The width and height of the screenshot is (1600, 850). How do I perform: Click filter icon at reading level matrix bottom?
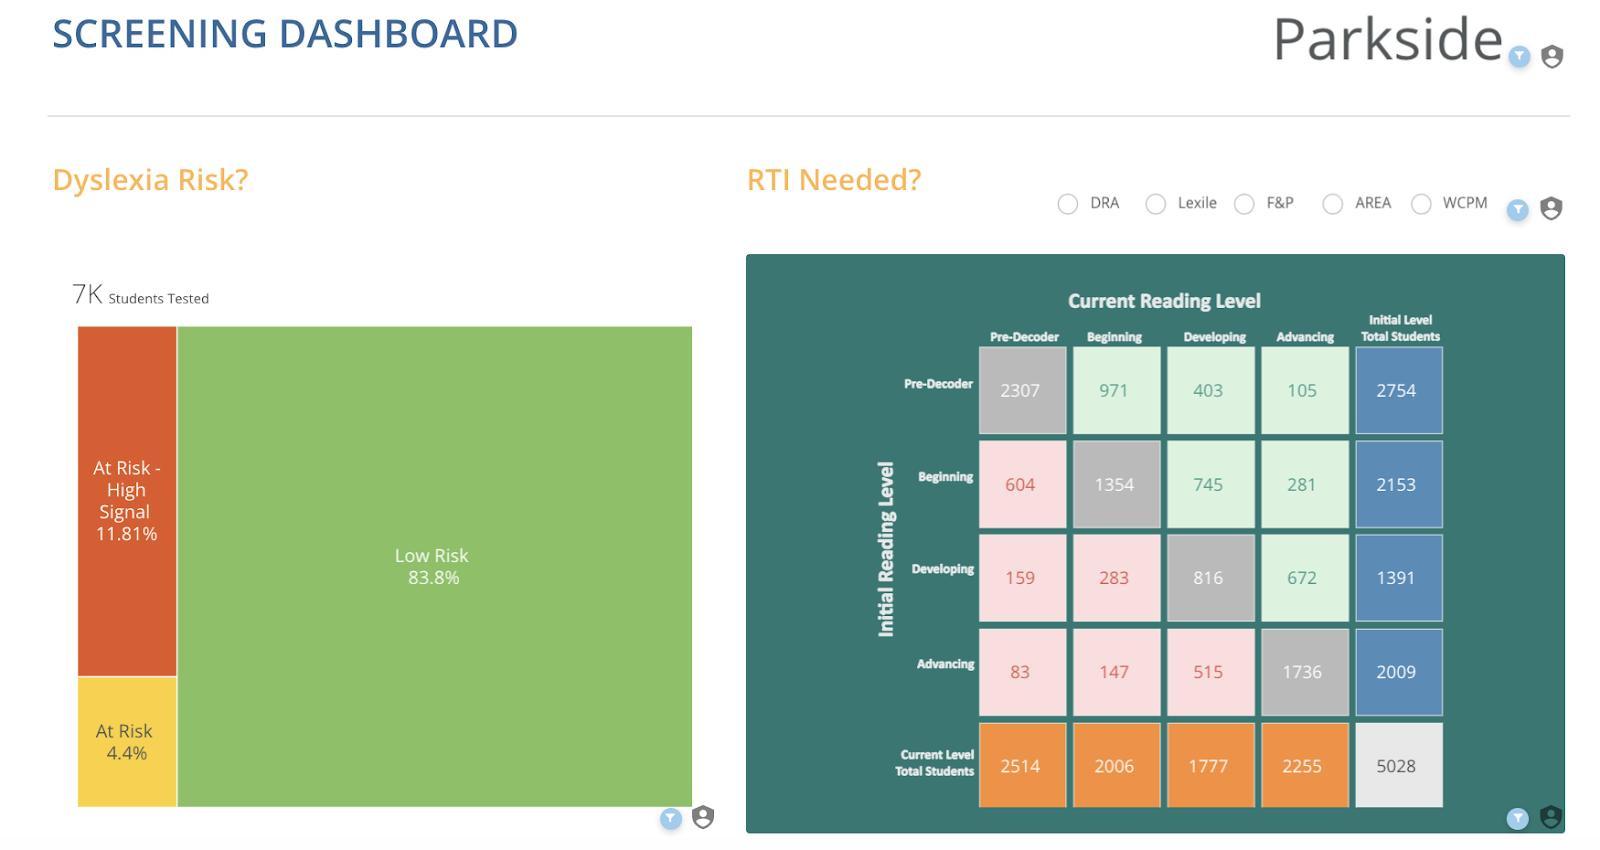(x=1518, y=819)
